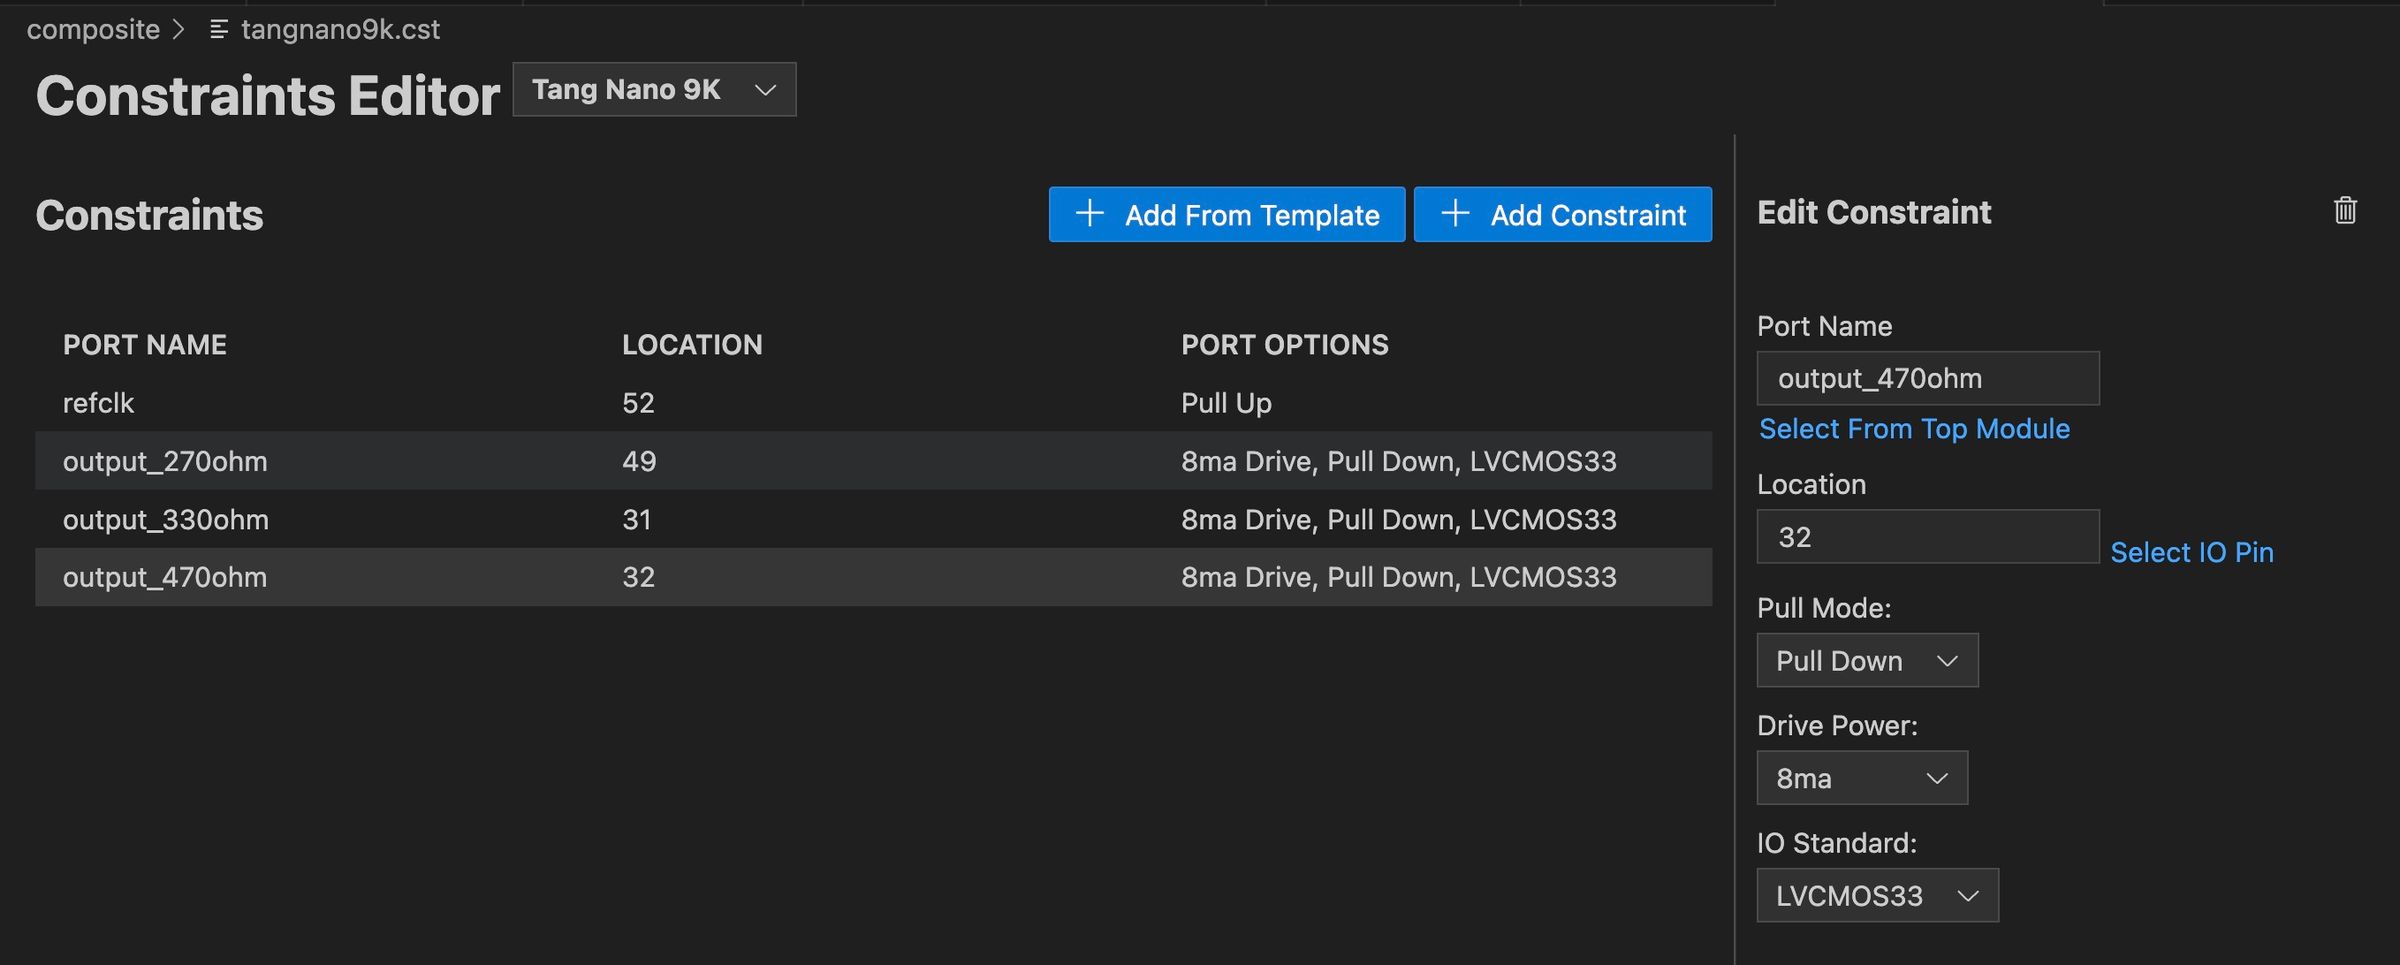Click the tangnano9k.cst file icon in breadcrumb
The height and width of the screenshot is (965, 2400).
point(218,30)
